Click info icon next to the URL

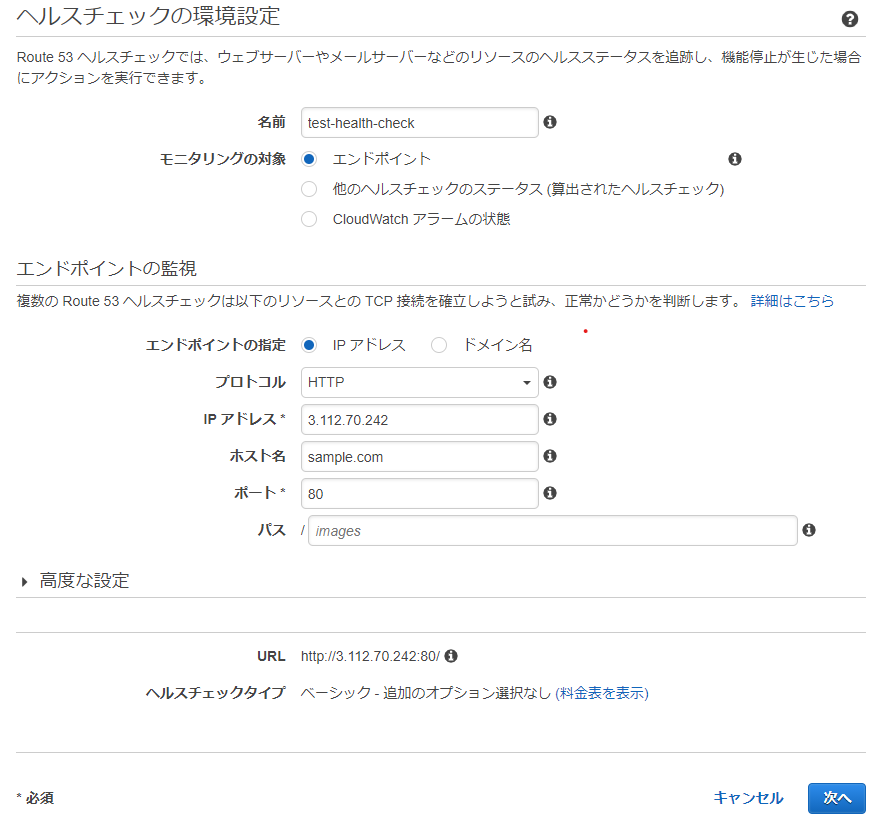(451, 656)
